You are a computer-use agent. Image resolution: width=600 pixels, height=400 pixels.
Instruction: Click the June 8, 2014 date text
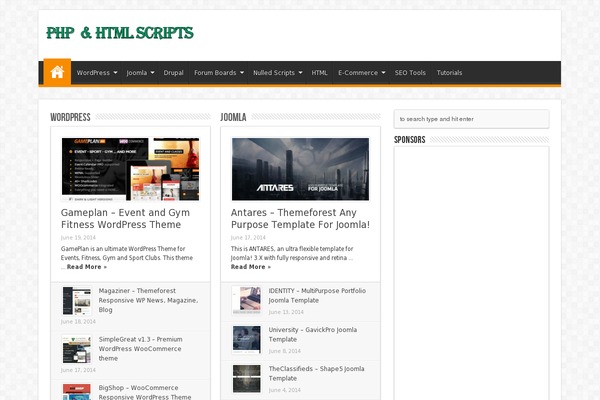pyautogui.click(x=284, y=351)
